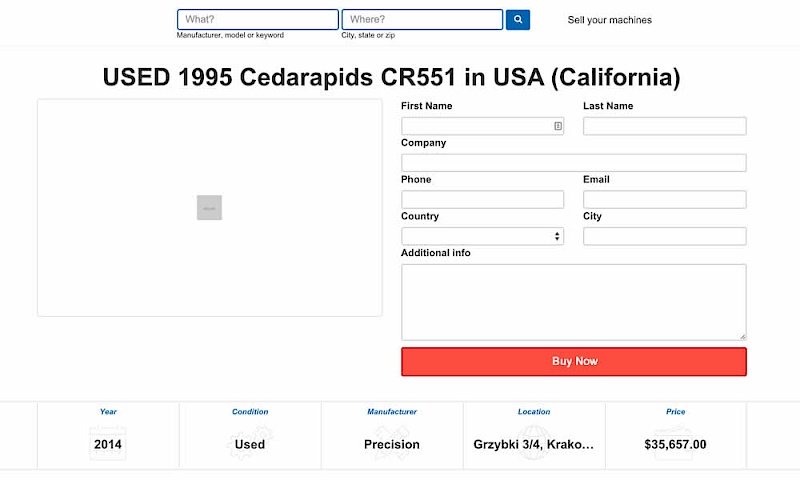Image resolution: width=800 pixels, height=480 pixels.
Task: Click the magnifier search button
Action: coord(517,20)
